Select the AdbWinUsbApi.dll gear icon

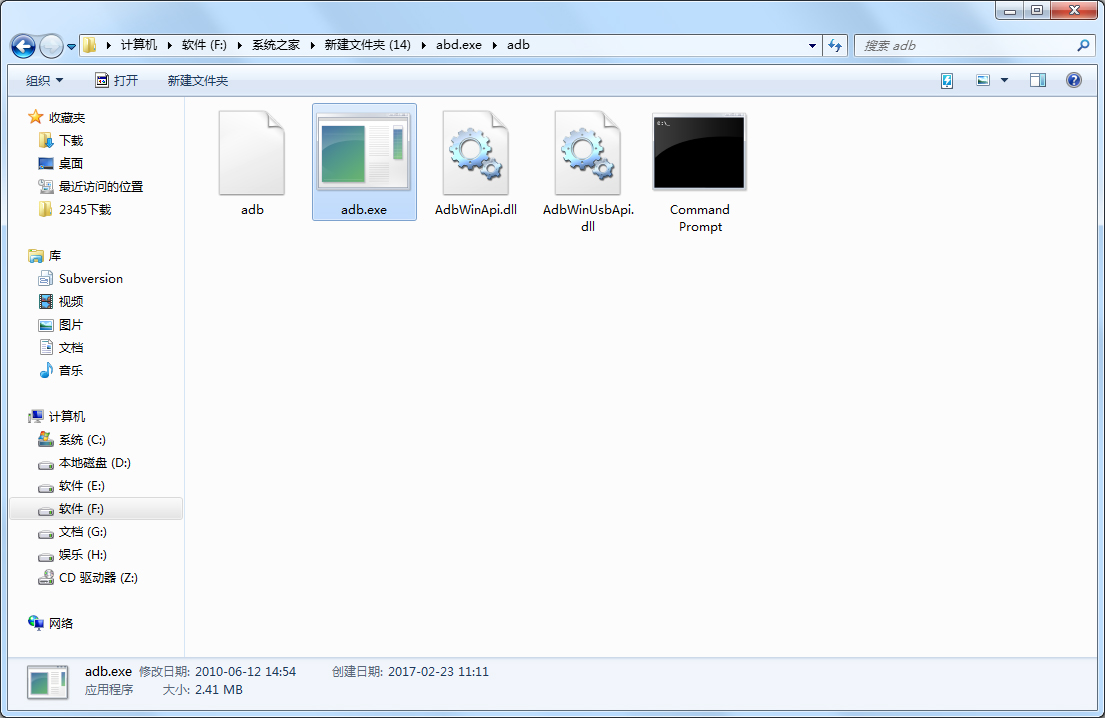pyautogui.click(x=588, y=152)
